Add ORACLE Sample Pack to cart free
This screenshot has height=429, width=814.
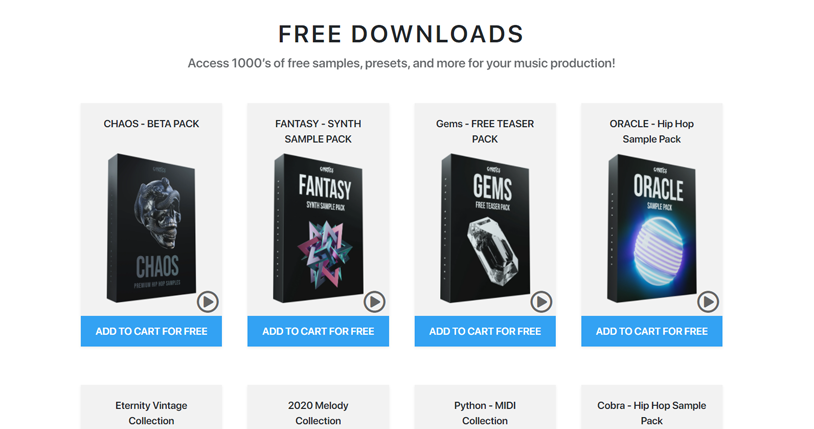pyautogui.click(x=652, y=331)
